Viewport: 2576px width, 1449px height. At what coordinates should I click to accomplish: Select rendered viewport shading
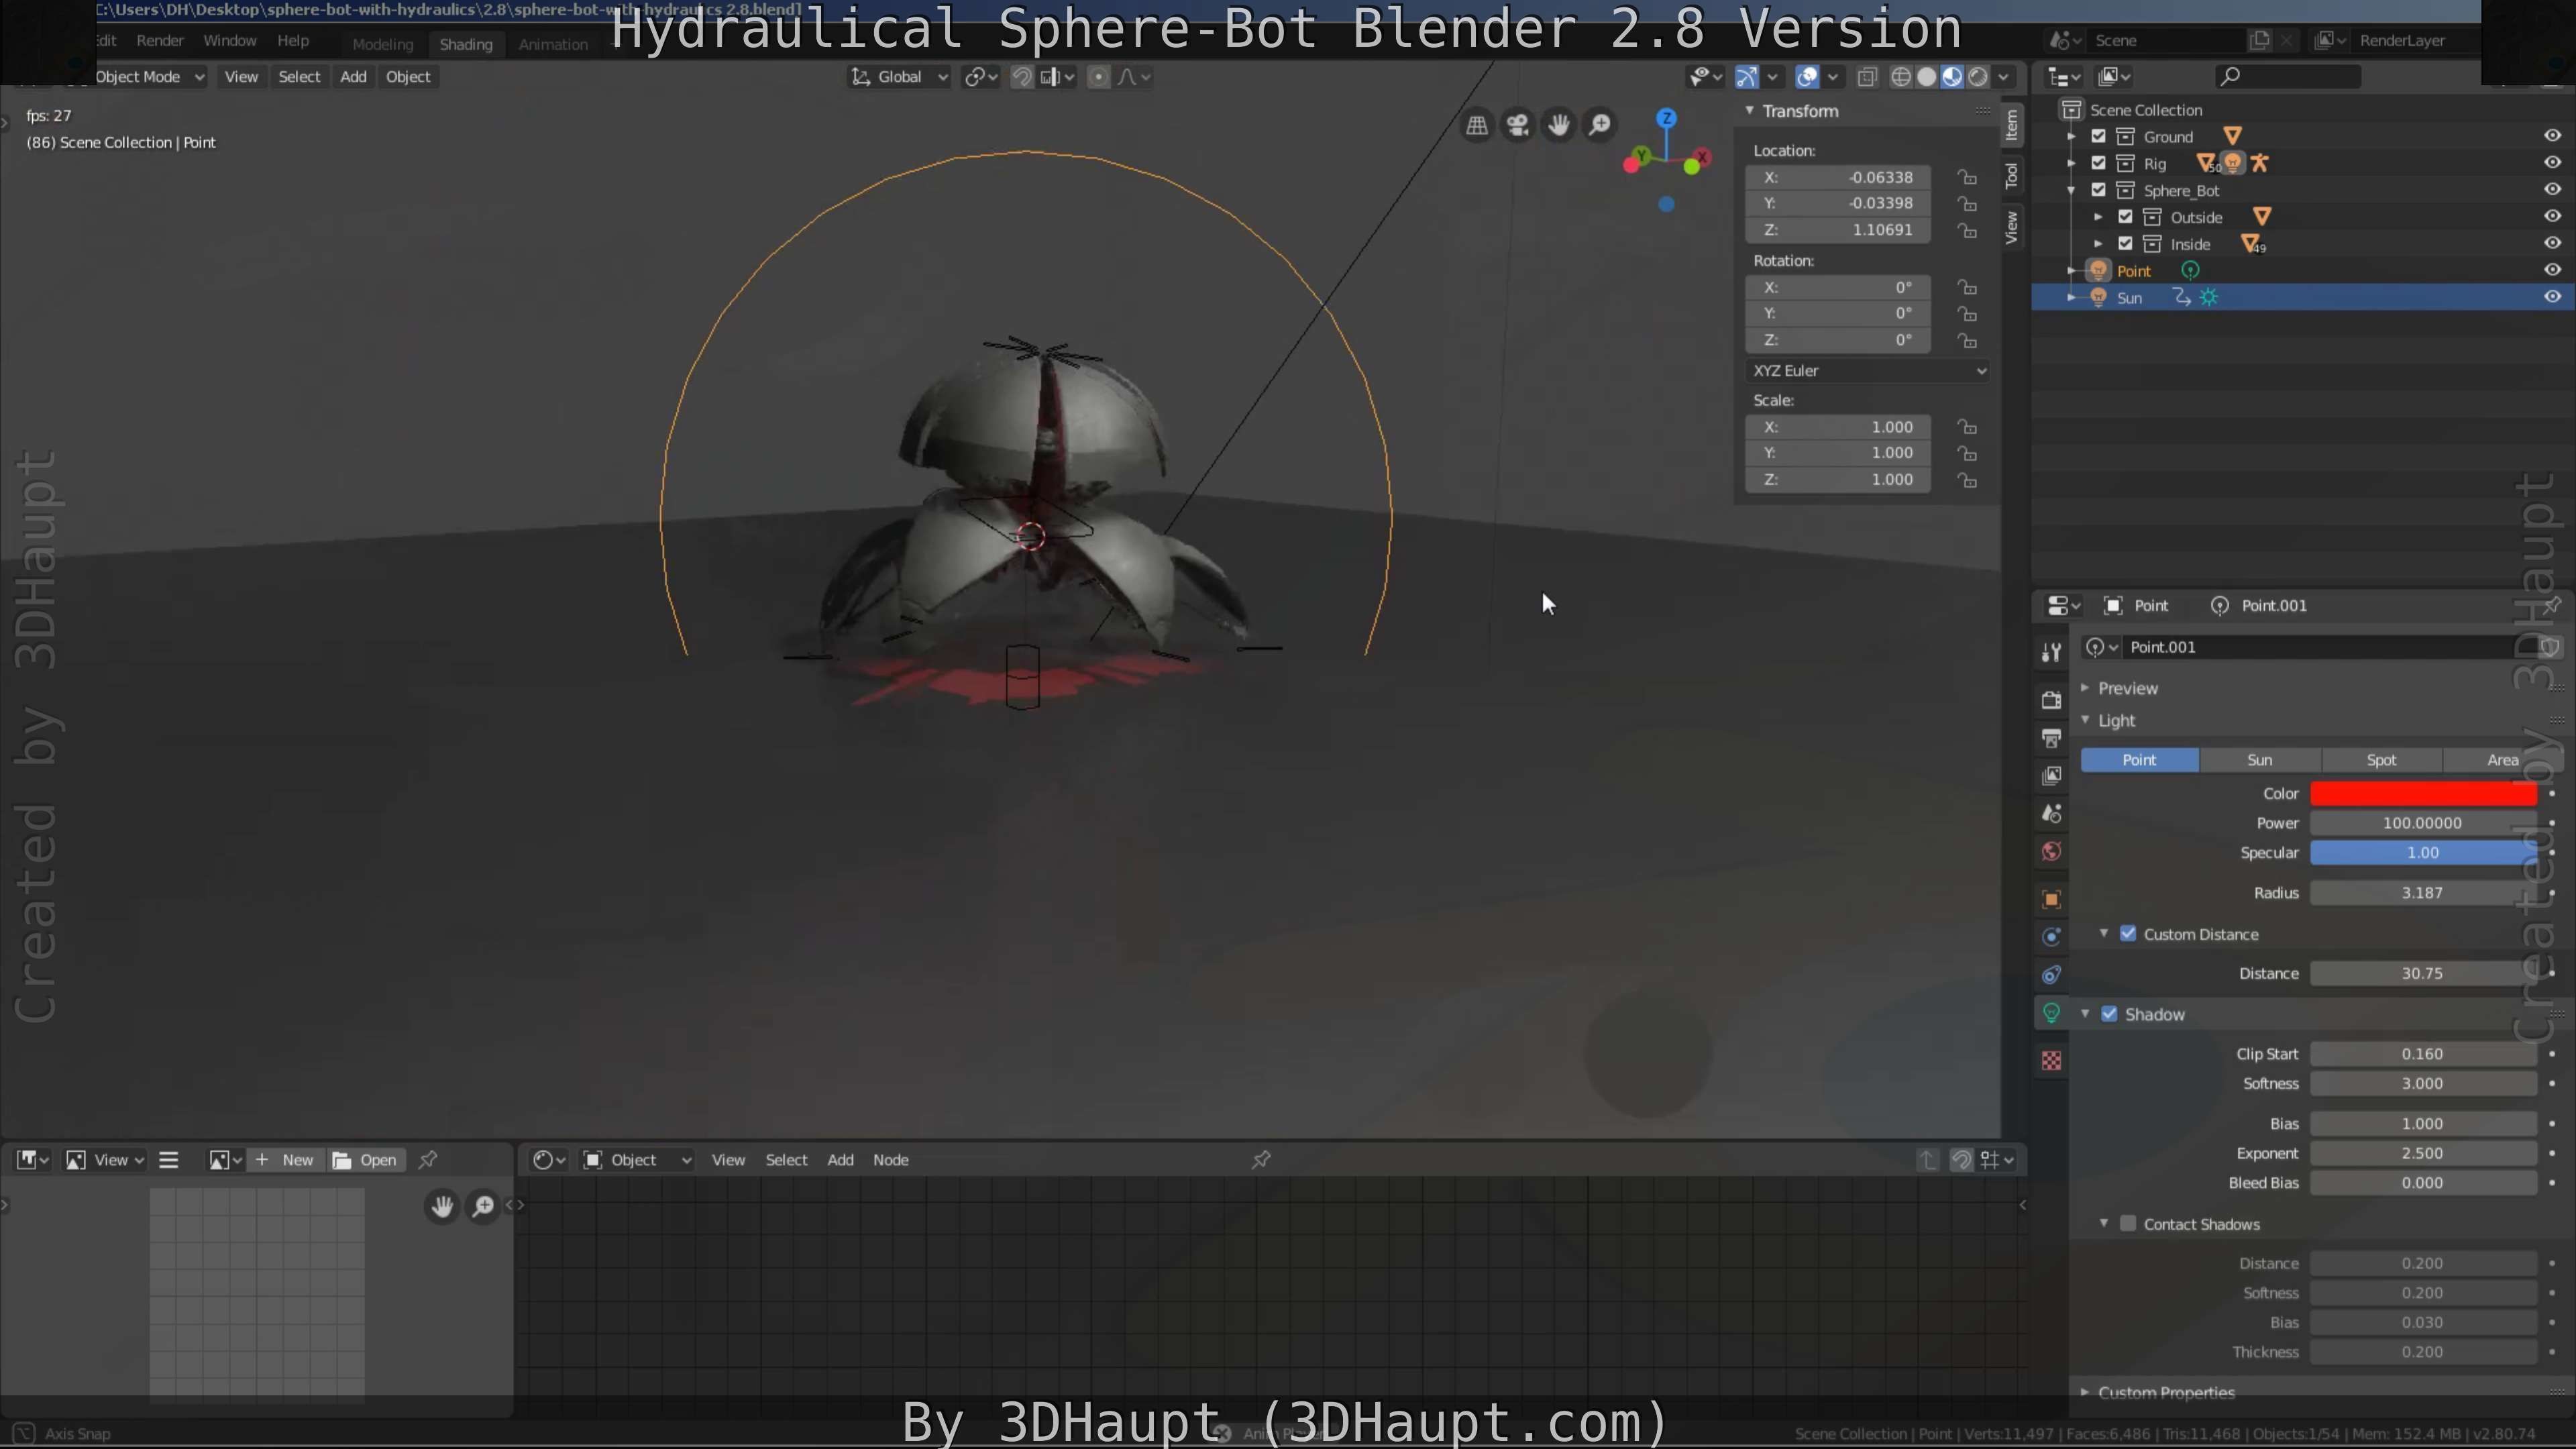(x=1979, y=77)
